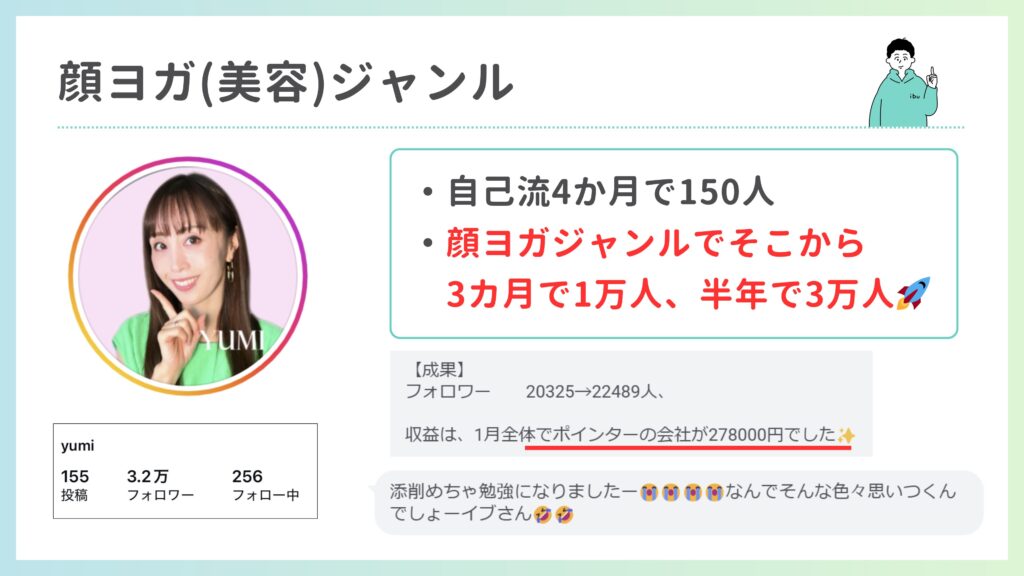
Task: Click the pointing man illustration in green hoodie
Action: pyautogui.click(x=904, y=82)
